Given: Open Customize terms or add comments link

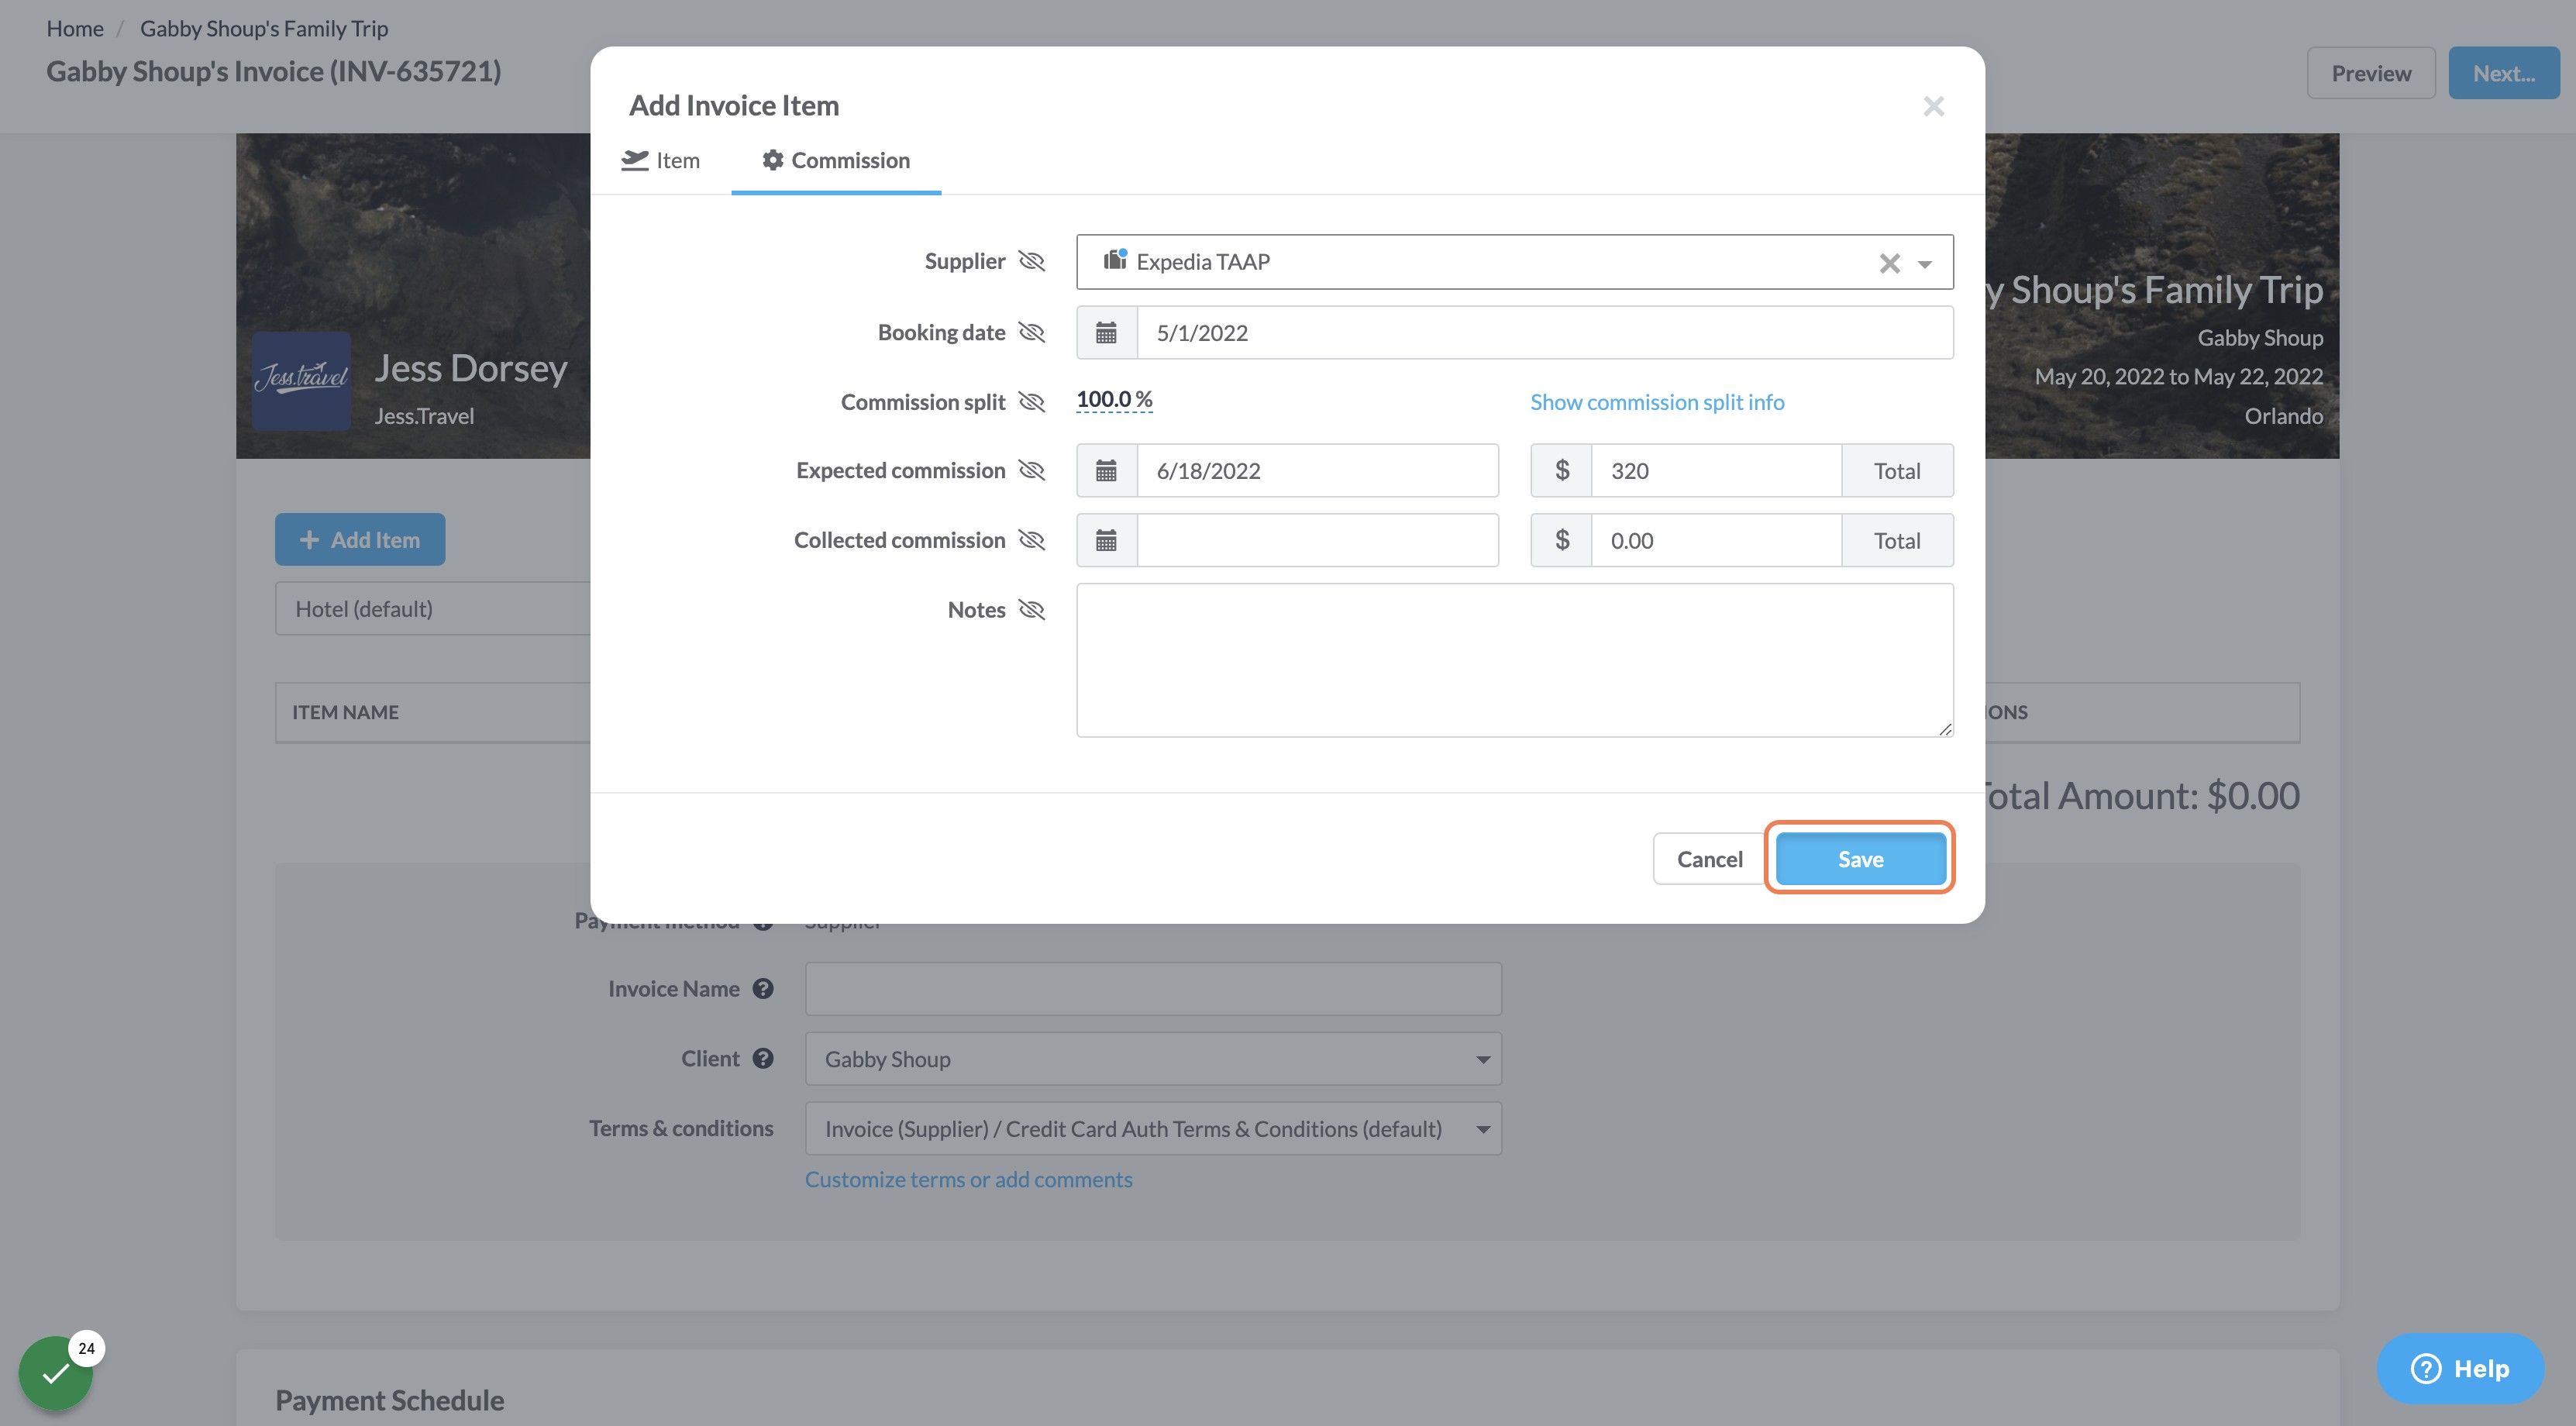Looking at the screenshot, I should click(x=968, y=1180).
